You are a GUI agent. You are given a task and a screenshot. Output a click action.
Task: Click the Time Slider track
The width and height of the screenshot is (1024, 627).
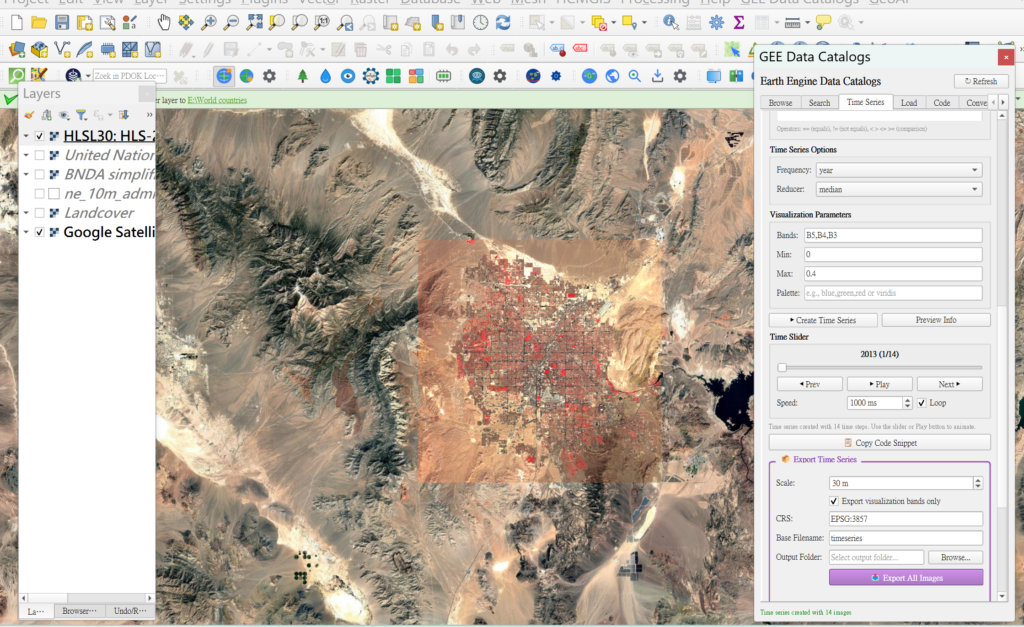[880, 368]
